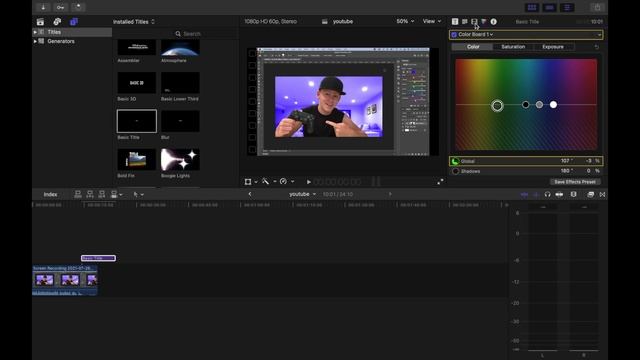Open the Title inspector icon
This screenshot has height=360, width=640.
click(455, 21)
